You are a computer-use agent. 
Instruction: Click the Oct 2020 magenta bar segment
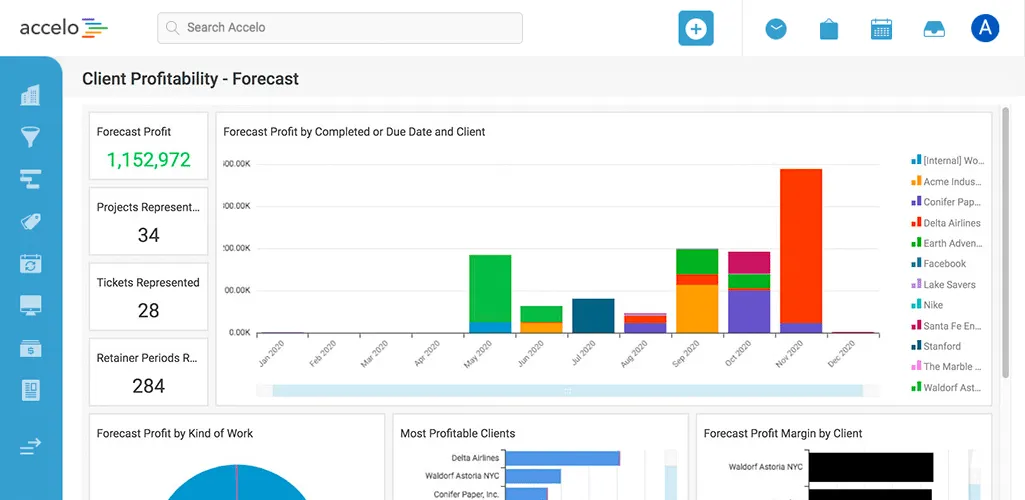(x=749, y=263)
